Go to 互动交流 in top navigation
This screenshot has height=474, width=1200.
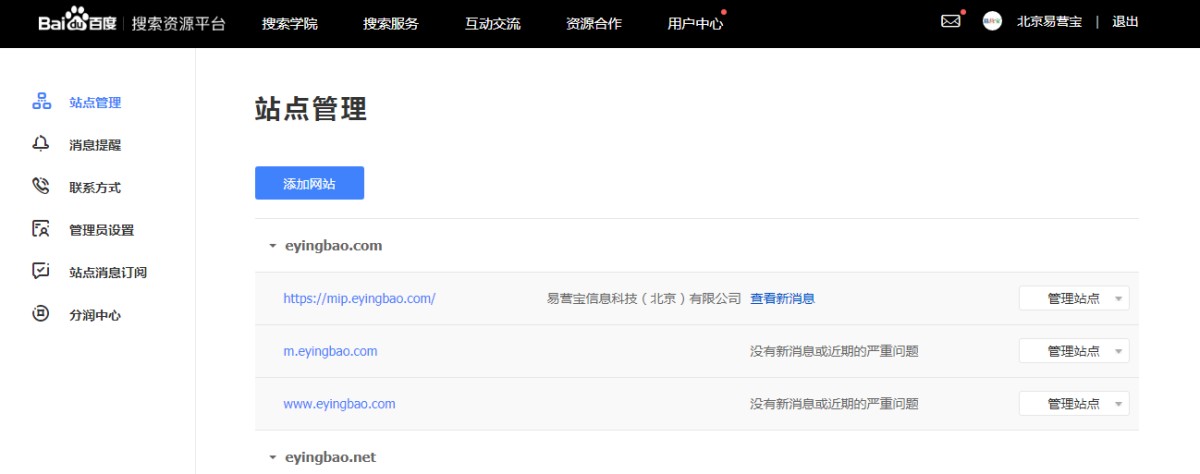493,23
